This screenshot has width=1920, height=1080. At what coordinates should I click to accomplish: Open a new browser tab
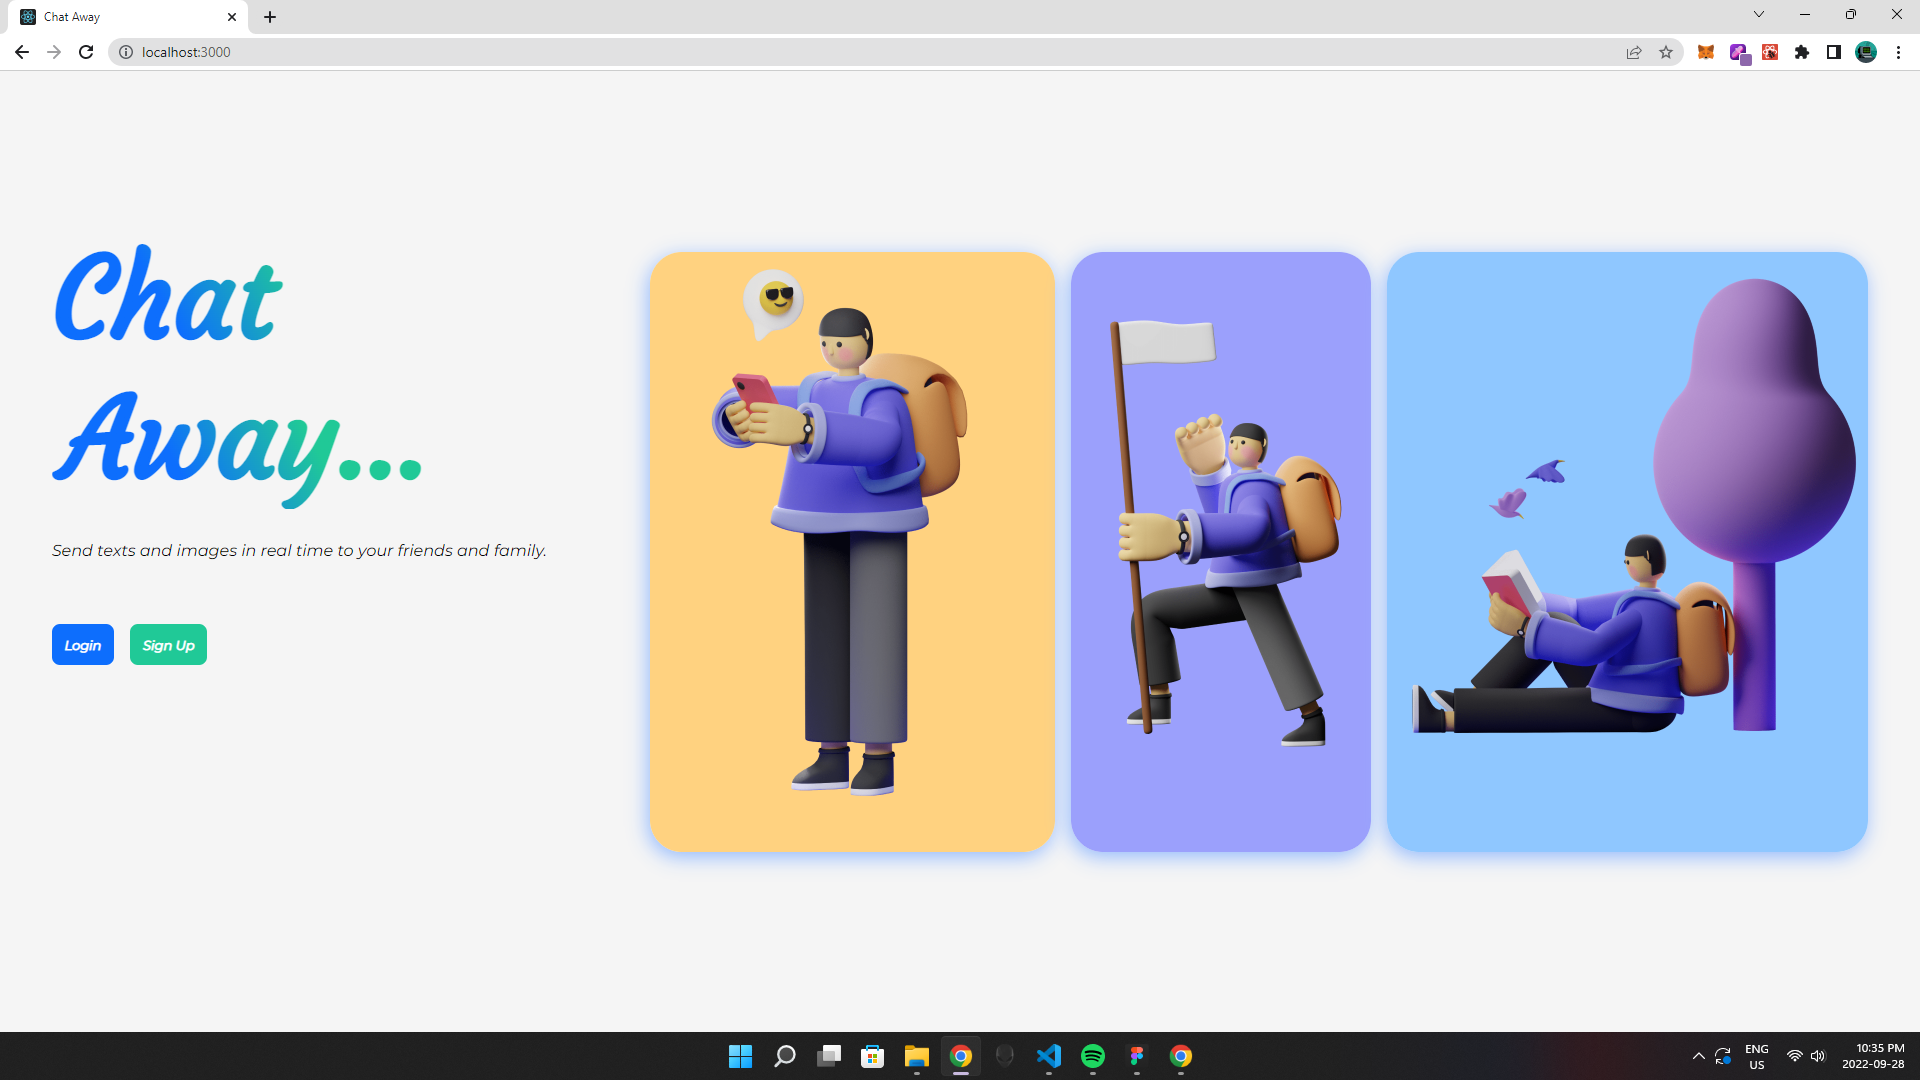[270, 17]
